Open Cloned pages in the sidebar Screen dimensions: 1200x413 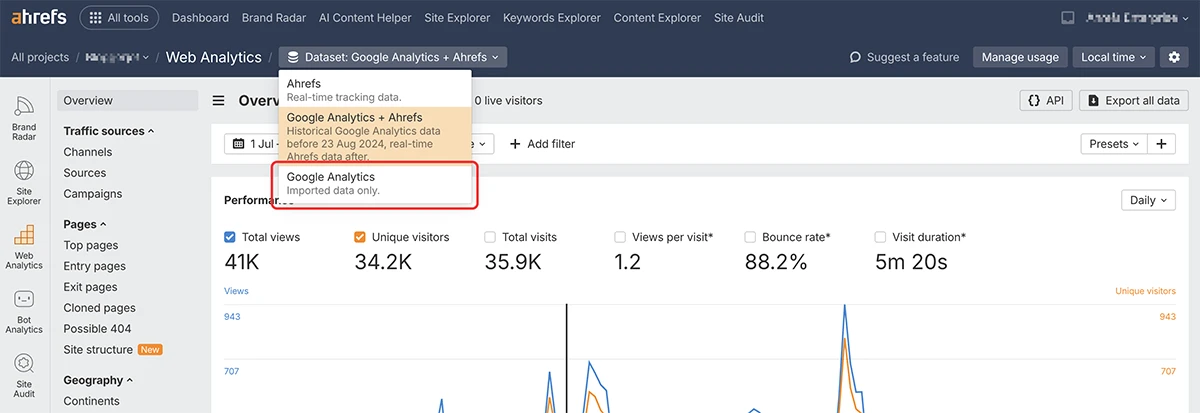(x=100, y=308)
